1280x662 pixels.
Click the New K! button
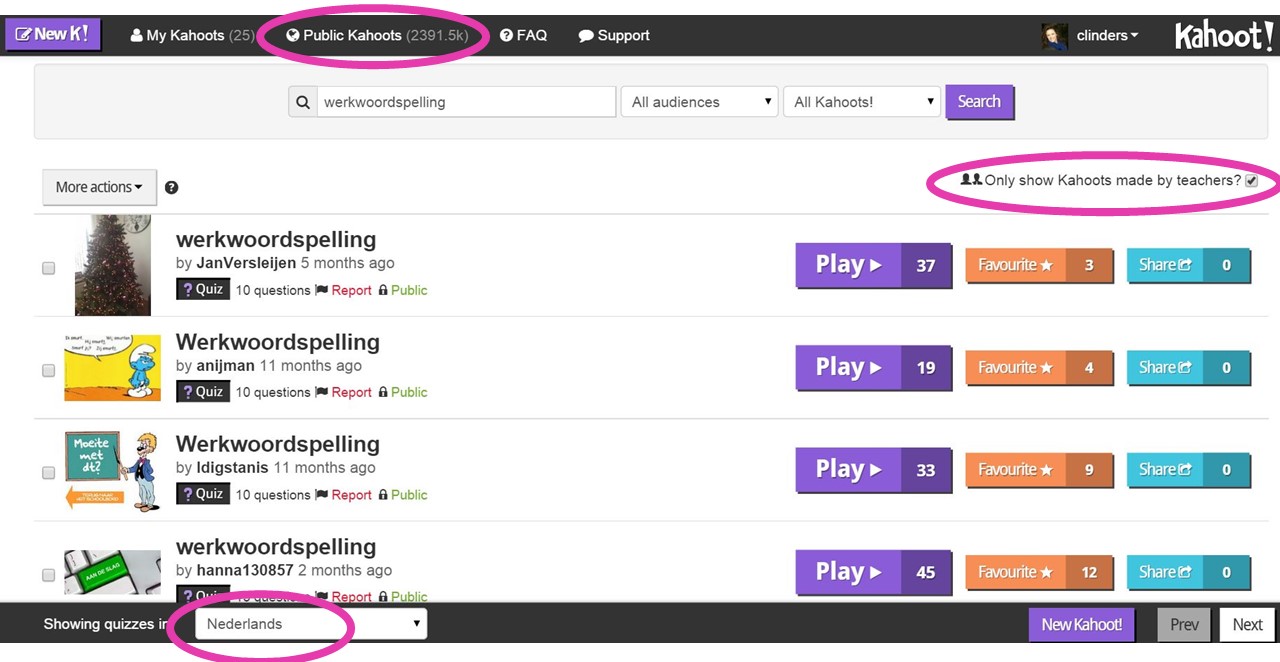tap(53, 34)
